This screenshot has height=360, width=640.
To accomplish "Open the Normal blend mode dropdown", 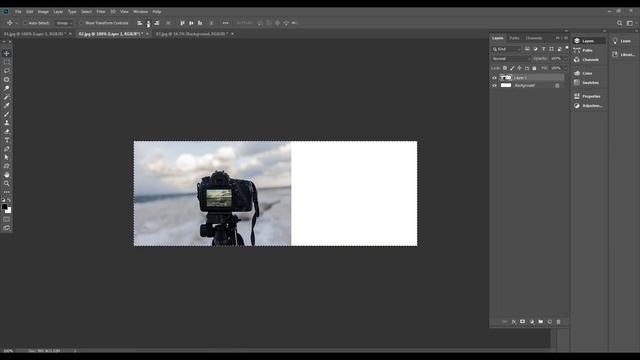I will coord(510,59).
